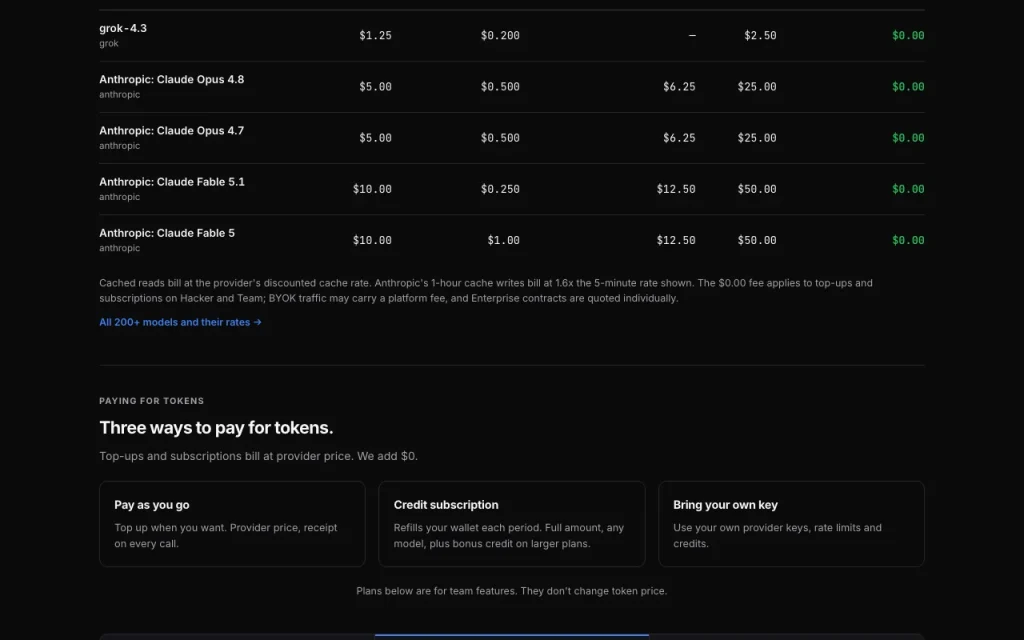Click the "anthropic" label under Claude Opus 4.8
The height and width of the screenshot is (640, 1024).
120,95
